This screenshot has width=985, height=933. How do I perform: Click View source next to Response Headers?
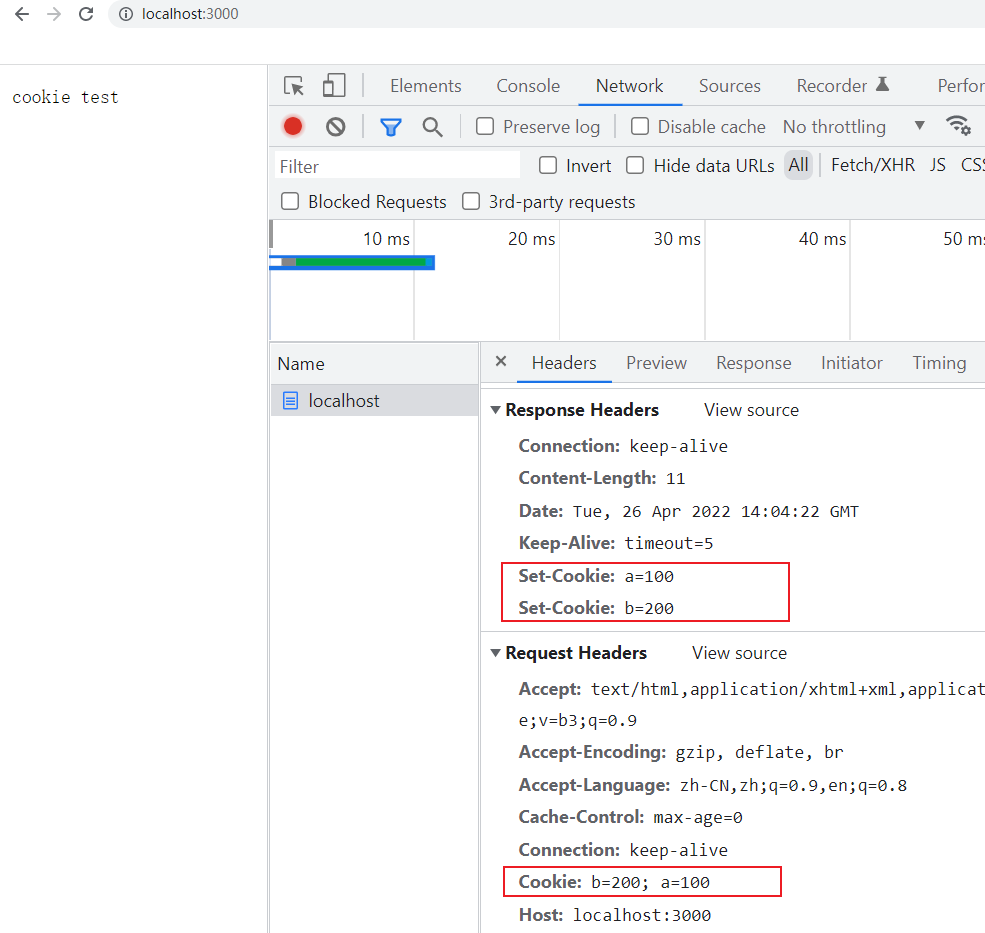751,409
